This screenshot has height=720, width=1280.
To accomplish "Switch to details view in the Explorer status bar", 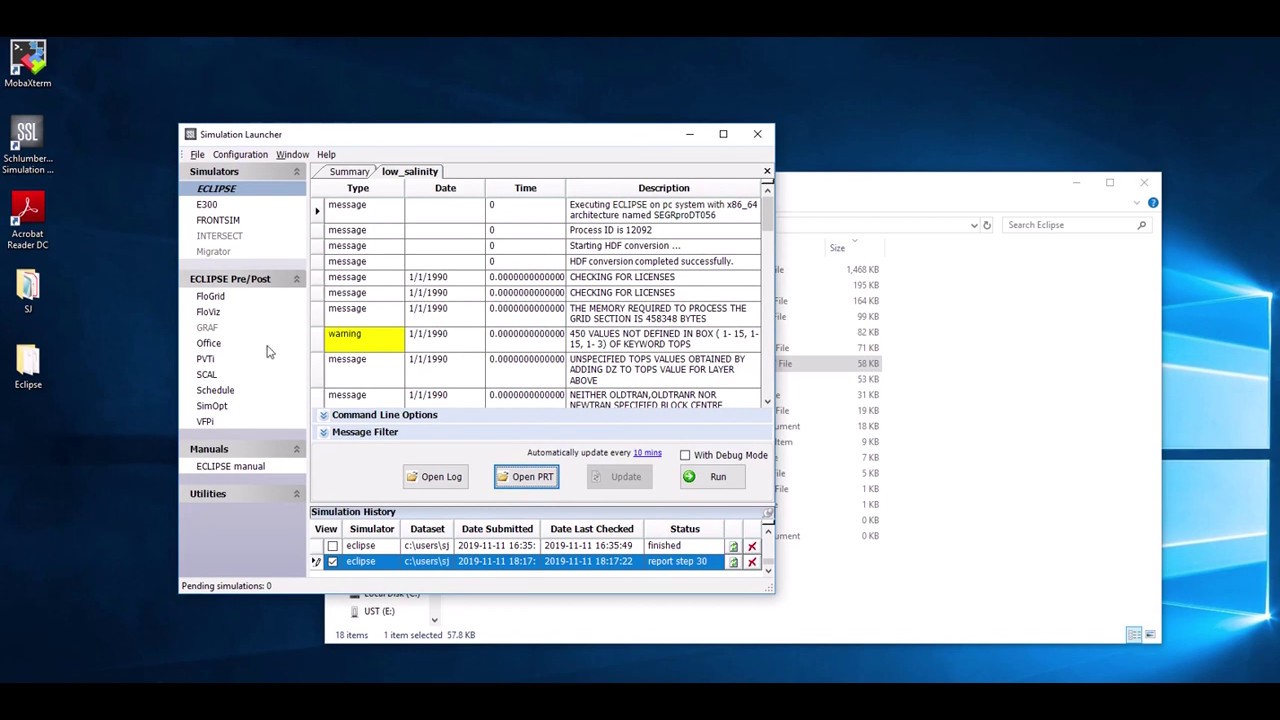I will [1134, 635].
